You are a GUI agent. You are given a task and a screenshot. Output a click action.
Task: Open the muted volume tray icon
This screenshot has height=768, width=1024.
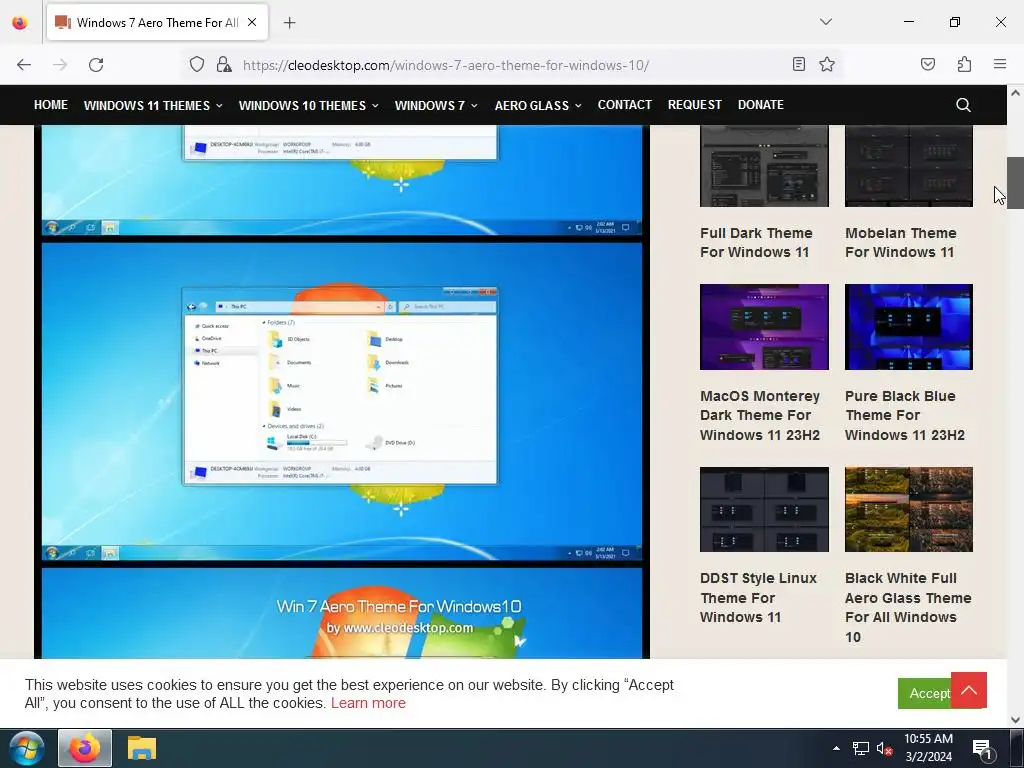[884, 748]
